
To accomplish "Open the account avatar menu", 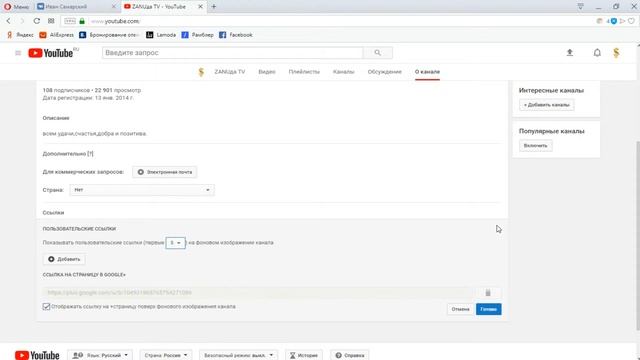I will click(616, 52).
